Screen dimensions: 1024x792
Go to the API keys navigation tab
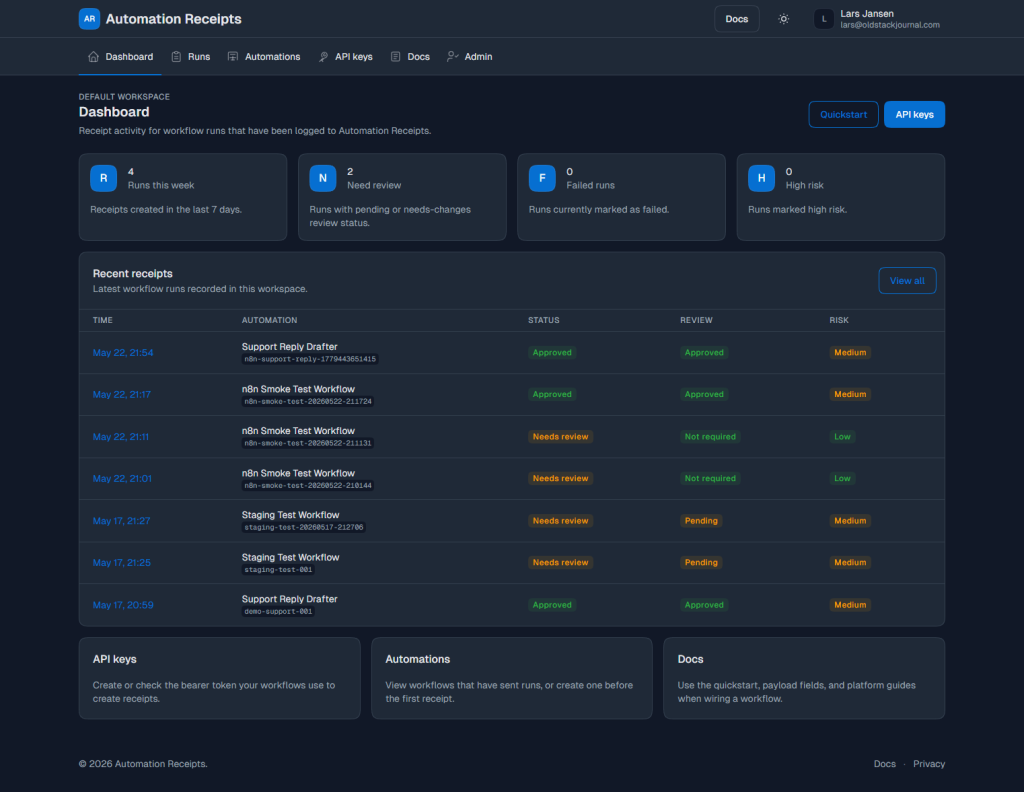[345, 57]
